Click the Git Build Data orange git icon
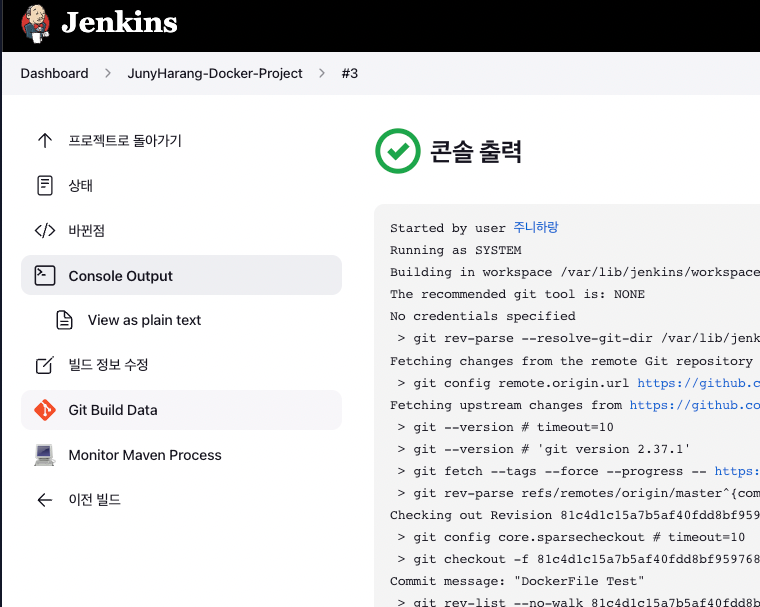The width and height of the screenshot is (760, 607). (x=45, y=410)
